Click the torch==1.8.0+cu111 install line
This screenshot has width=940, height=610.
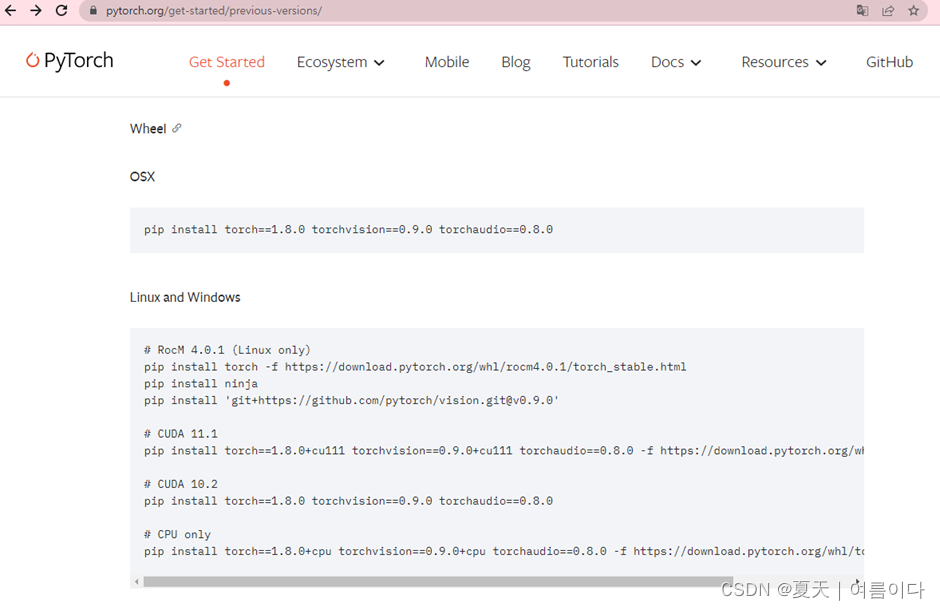pos(504,451)
